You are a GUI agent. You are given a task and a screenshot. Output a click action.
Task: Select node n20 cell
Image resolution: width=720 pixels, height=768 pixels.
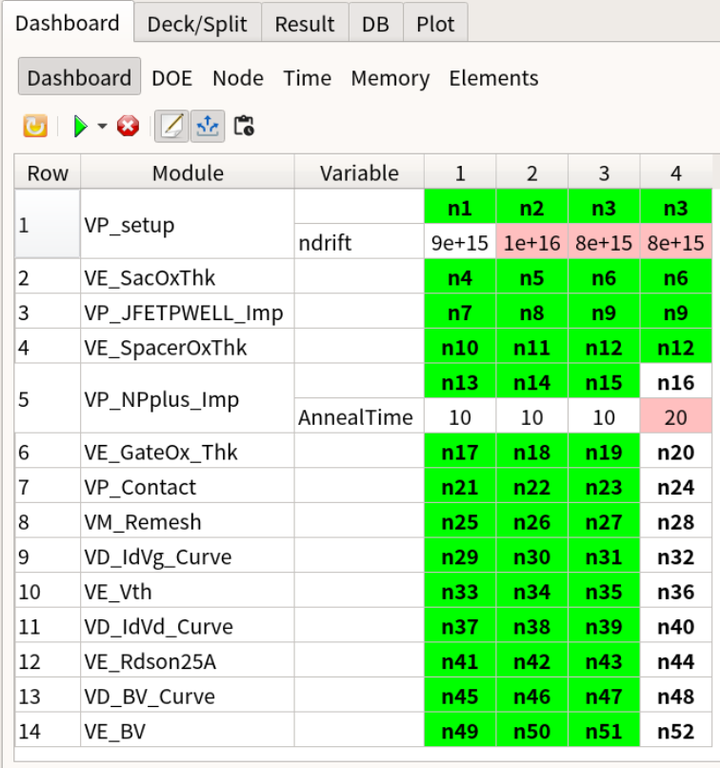point(676,452)
